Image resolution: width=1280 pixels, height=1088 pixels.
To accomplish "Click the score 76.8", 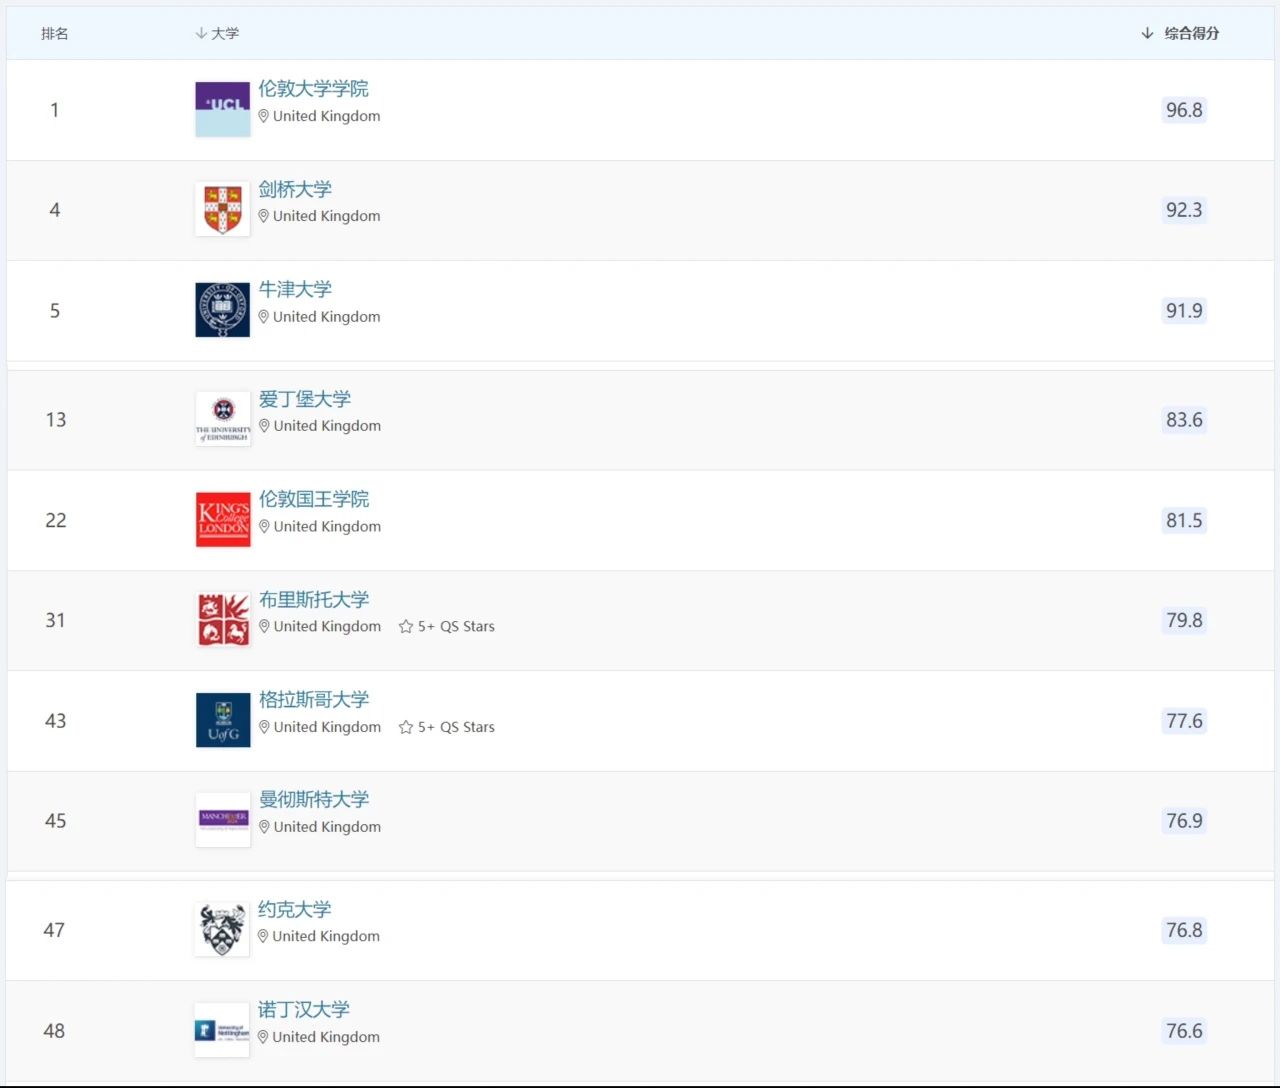I will point(1184,930).
